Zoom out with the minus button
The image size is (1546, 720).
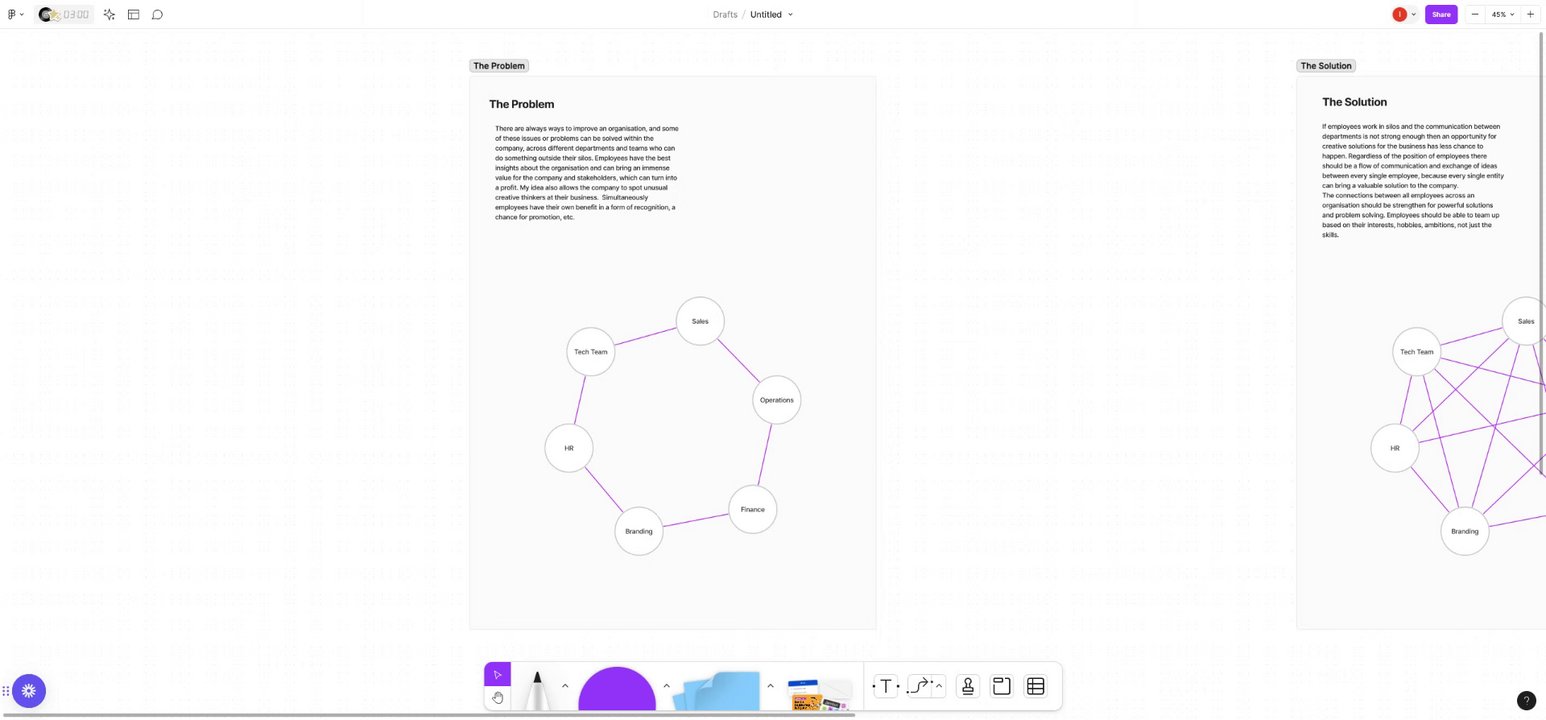(x=1475, y=14)
